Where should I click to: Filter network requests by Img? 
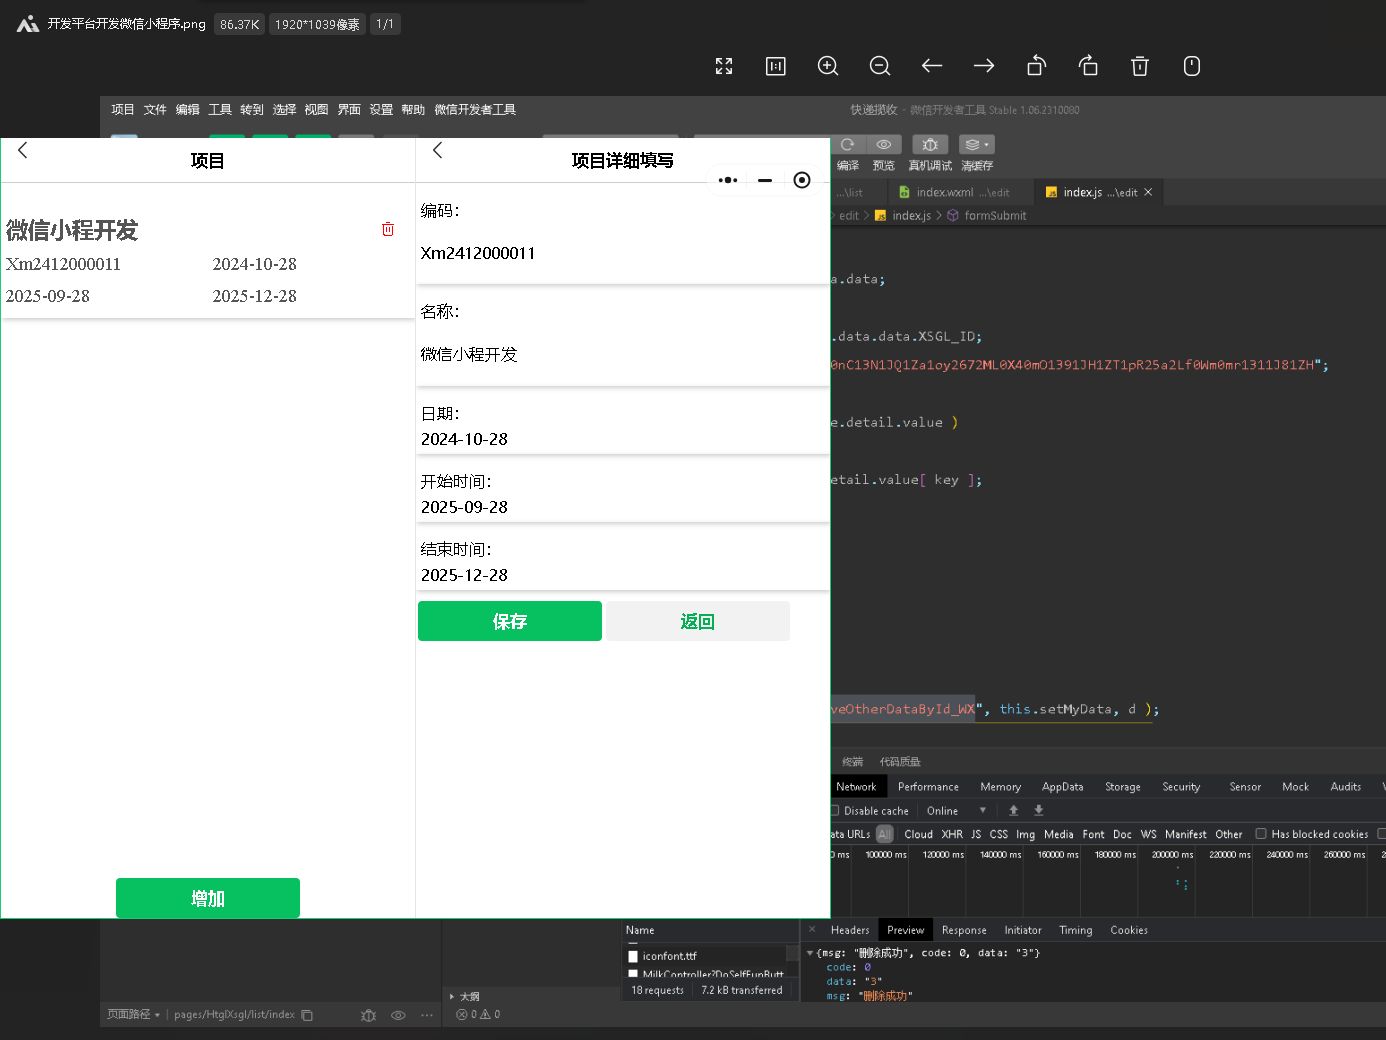1025,834
